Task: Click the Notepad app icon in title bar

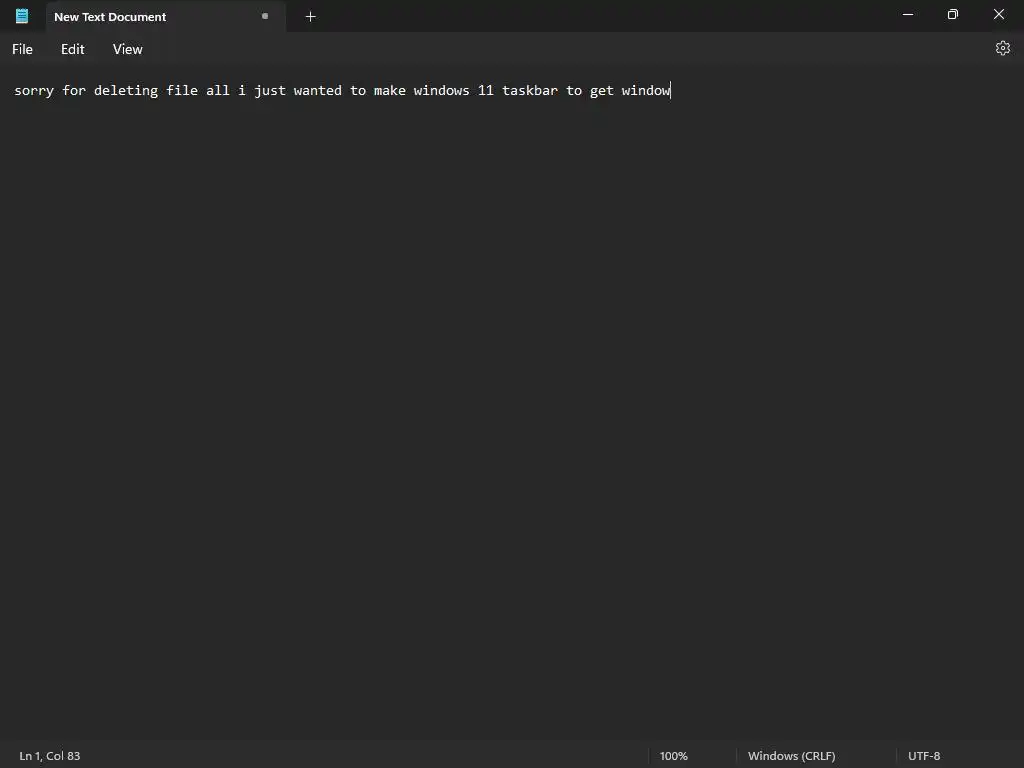Action: pyautogui.click(x=22, y=16)
